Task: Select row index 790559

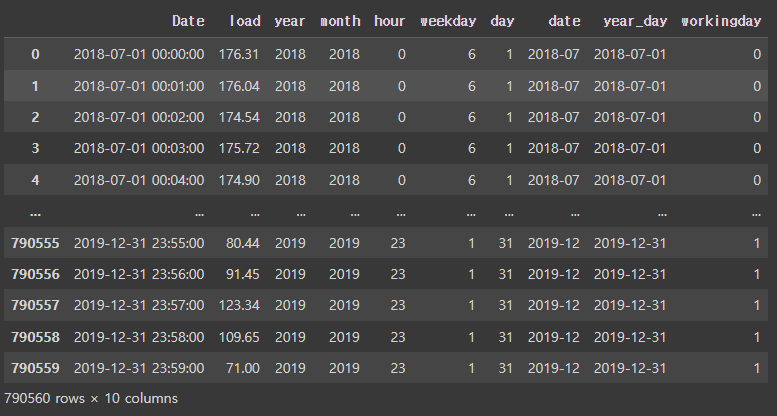Action: 35,368
